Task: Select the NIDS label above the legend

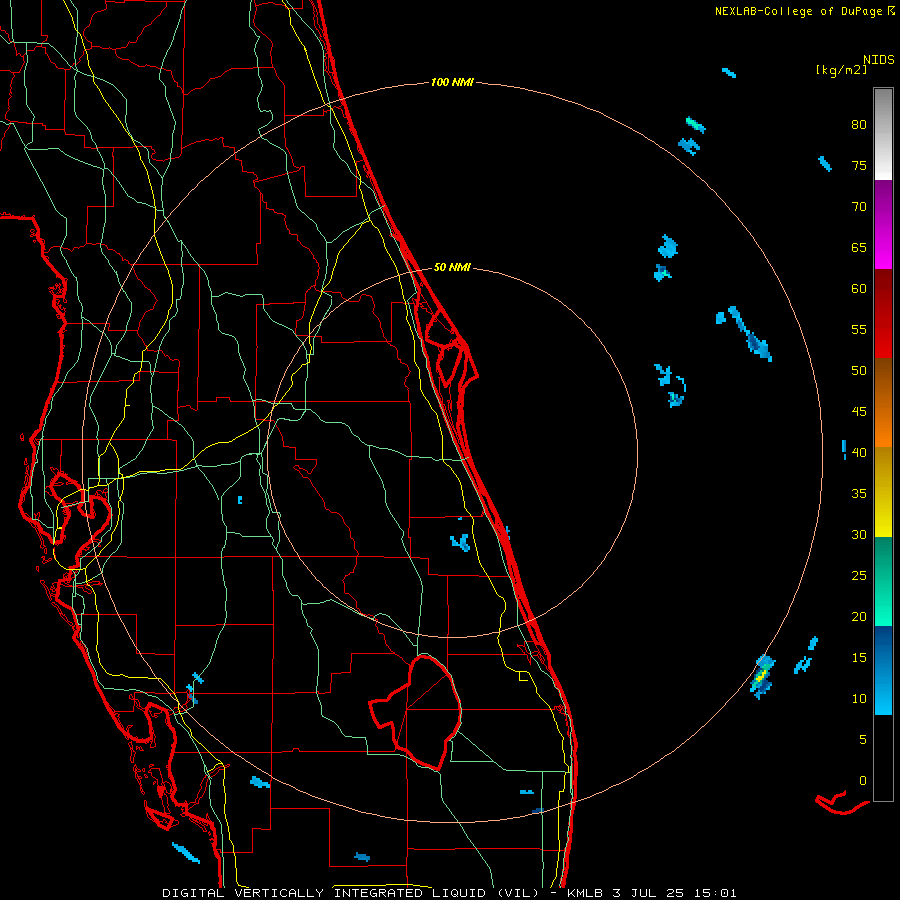Action: click(878, 60)
